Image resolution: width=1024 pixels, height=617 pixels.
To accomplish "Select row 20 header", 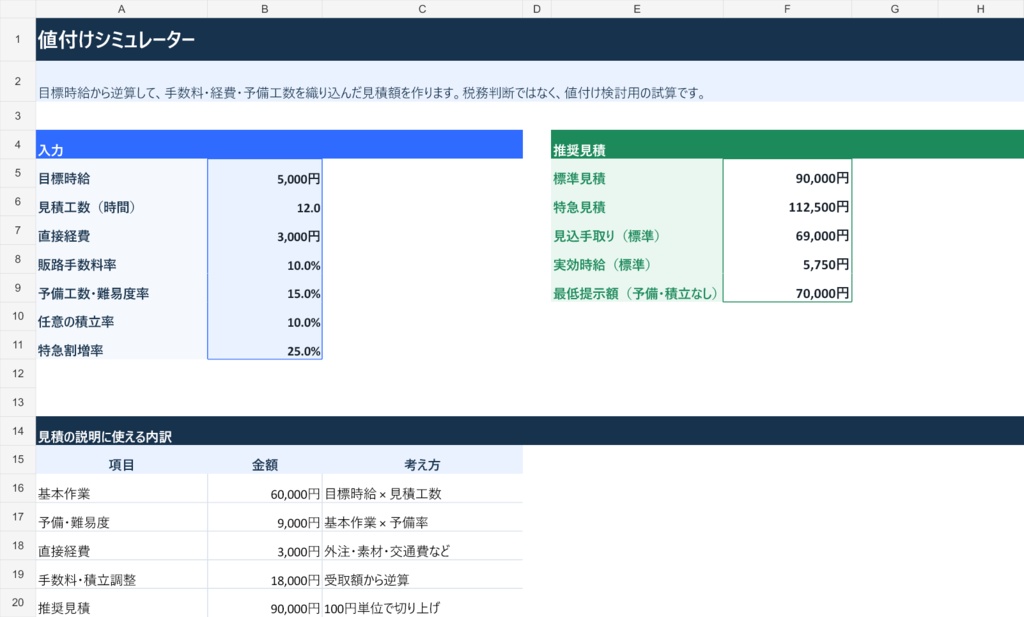I will [x=18, y=603].
